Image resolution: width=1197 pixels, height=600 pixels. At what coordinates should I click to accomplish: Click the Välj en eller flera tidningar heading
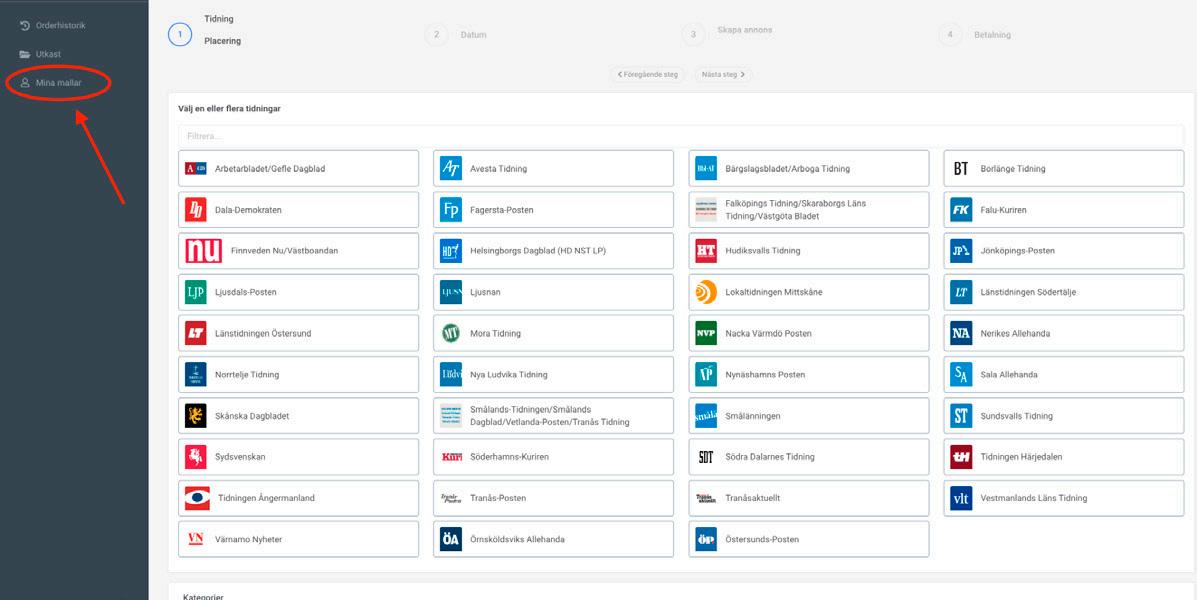point(229,109)
